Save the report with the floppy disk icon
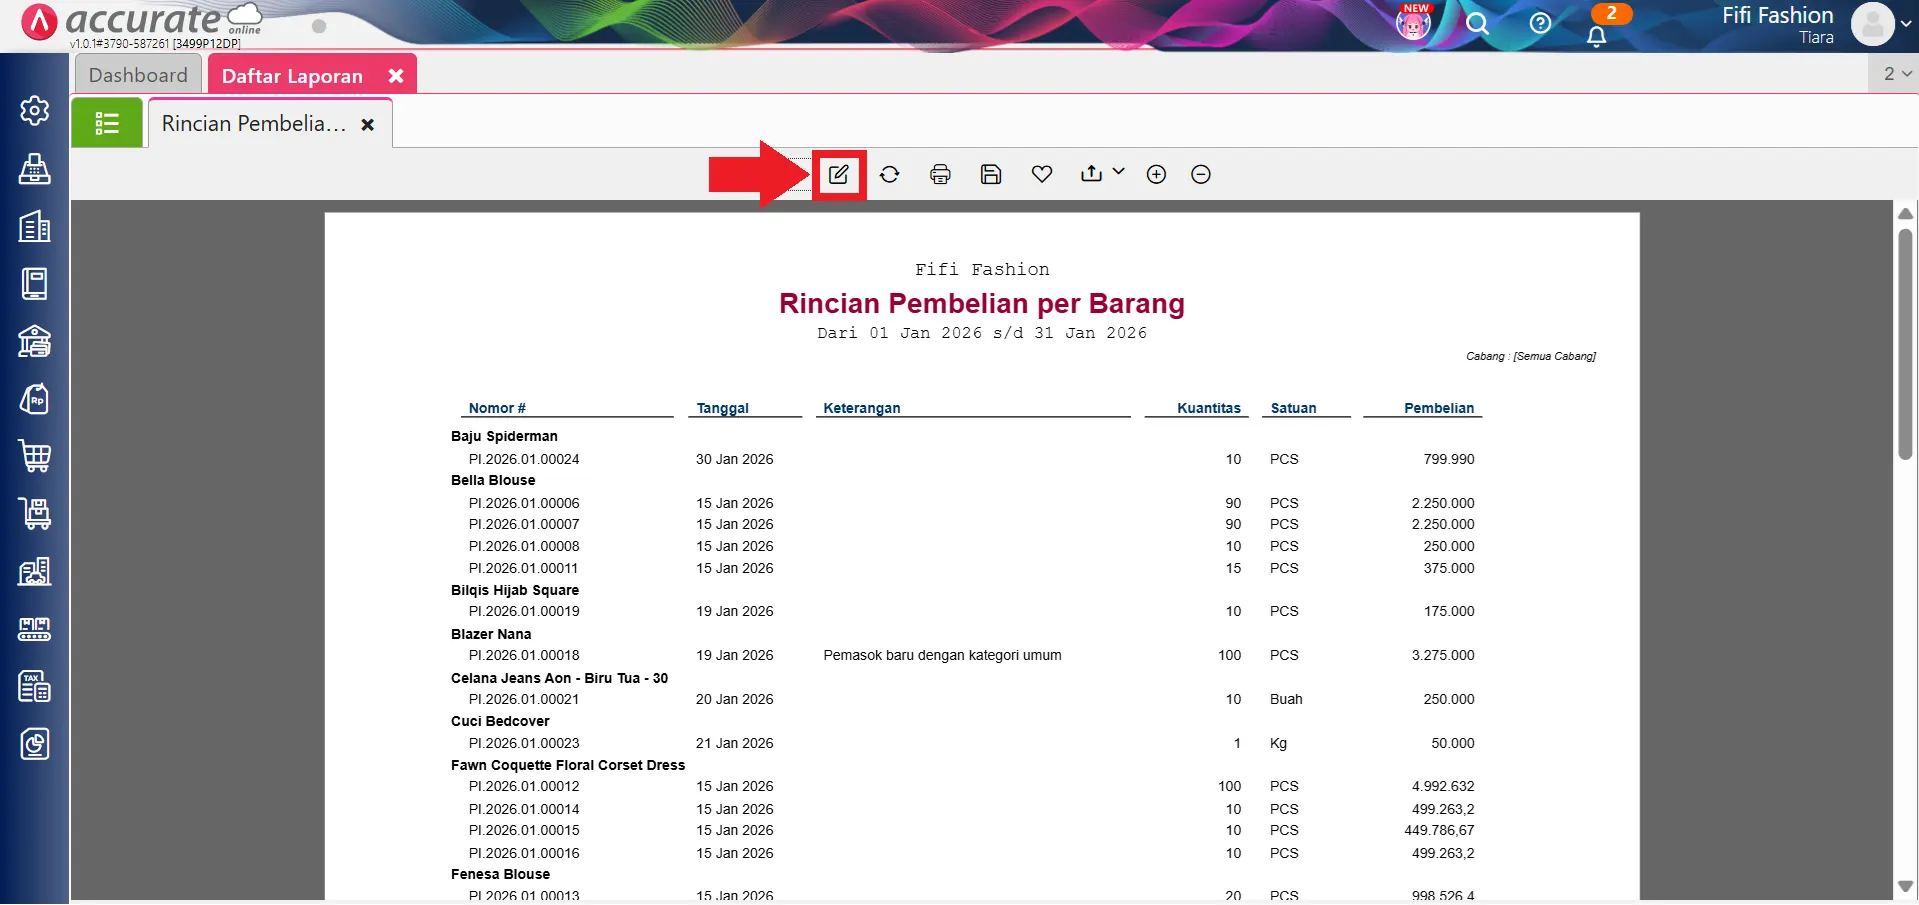 [991, 174]
